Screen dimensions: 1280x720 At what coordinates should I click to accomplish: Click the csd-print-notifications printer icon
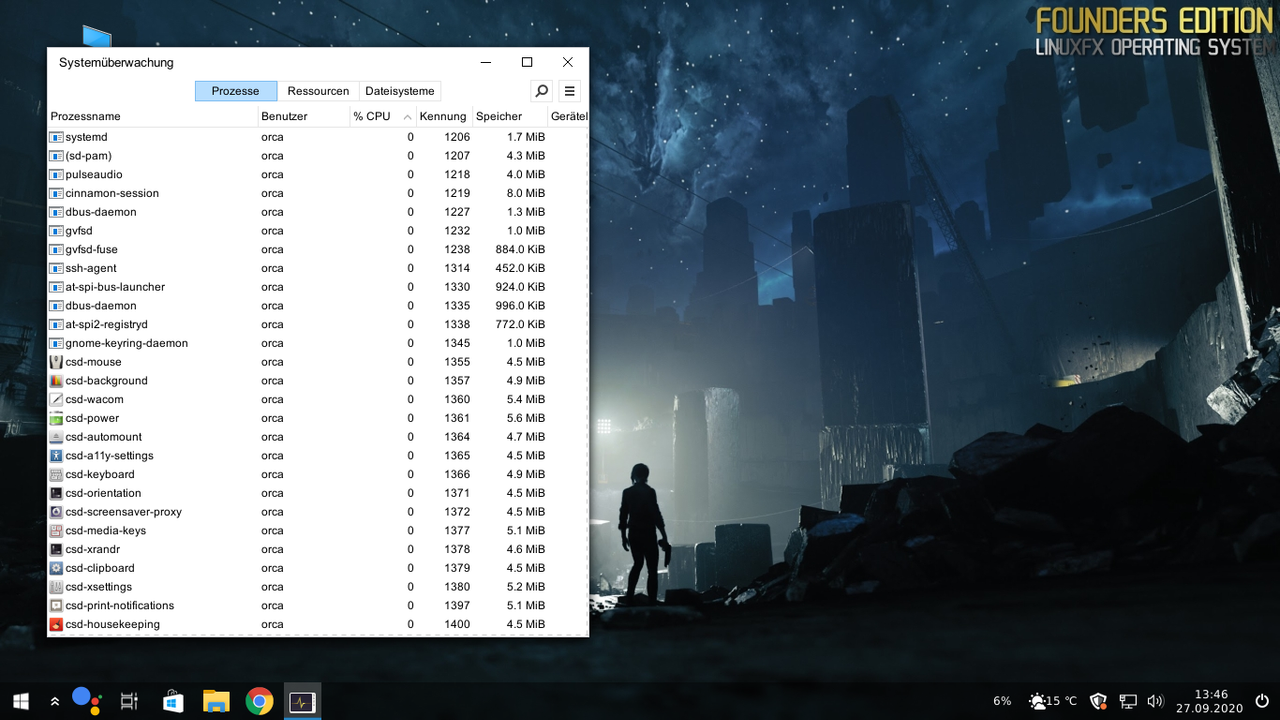[57, 606]
